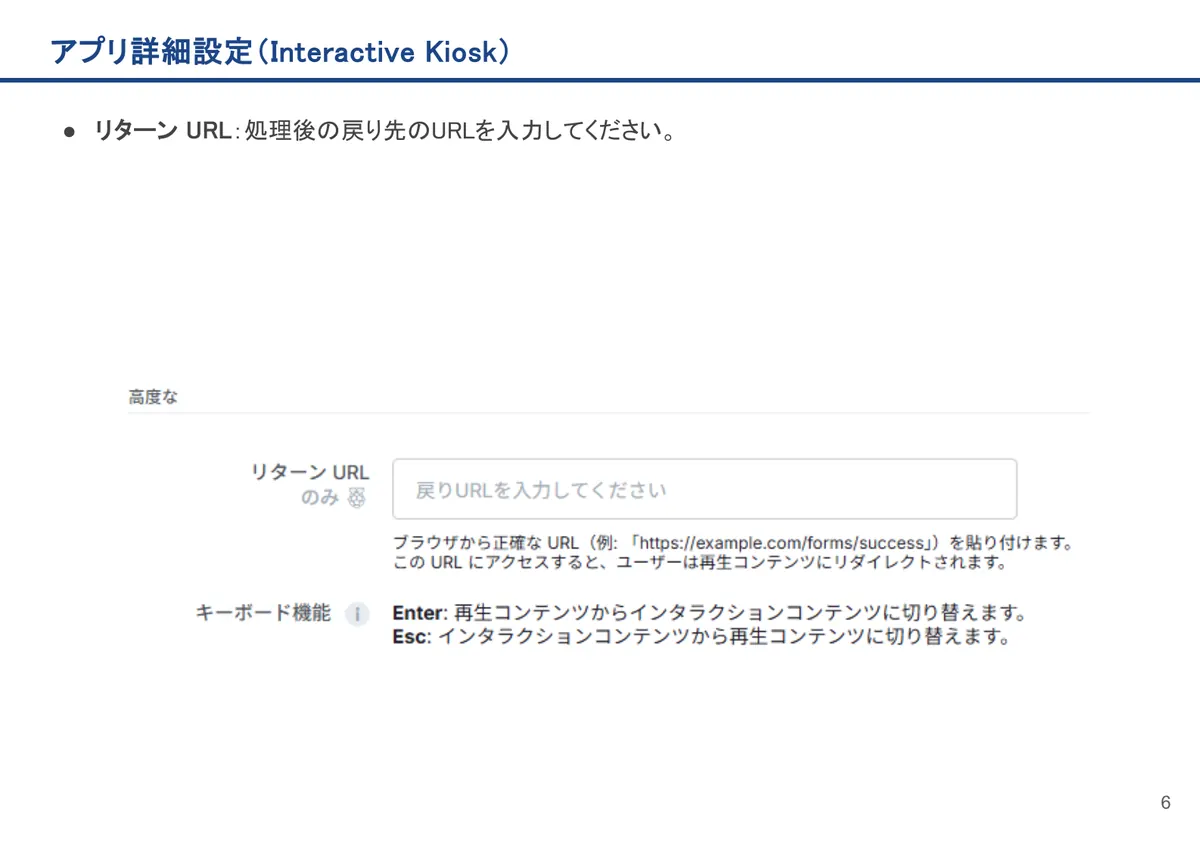This screenshot has width=1200, height=849.
Task: Click the Enter shortcut description line
Action: 709,613
